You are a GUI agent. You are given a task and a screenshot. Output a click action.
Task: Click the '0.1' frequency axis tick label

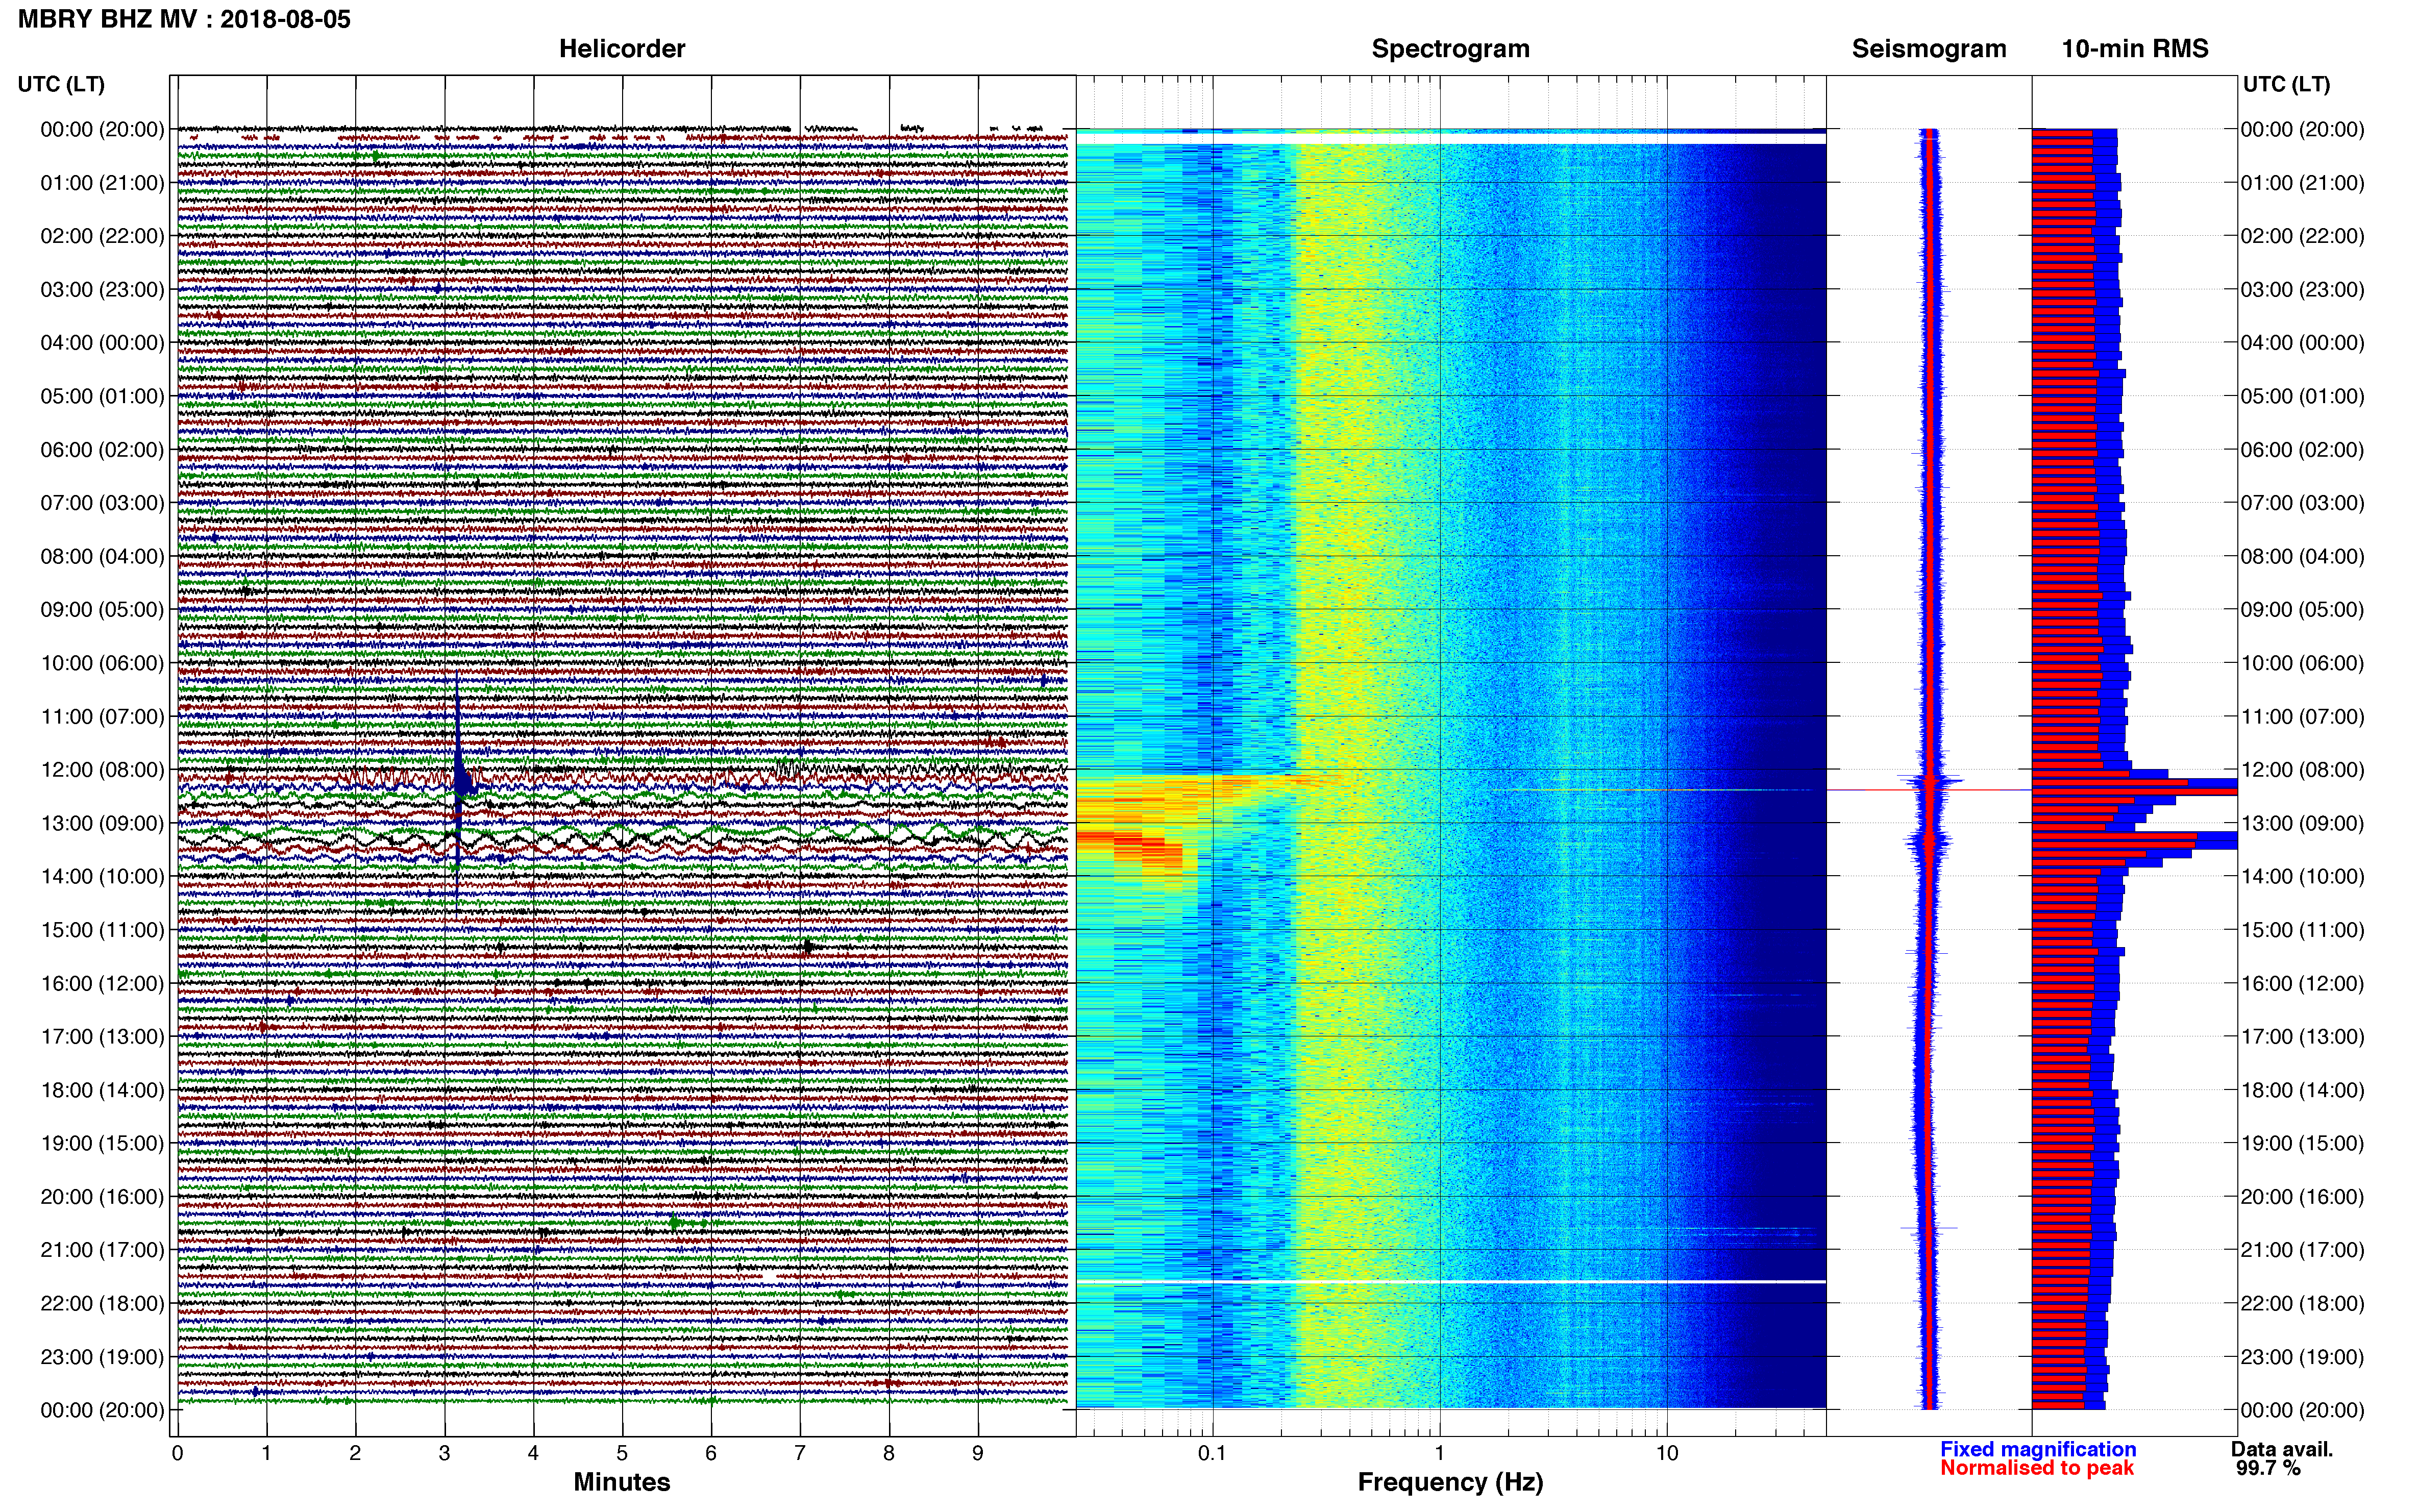1212,1453
